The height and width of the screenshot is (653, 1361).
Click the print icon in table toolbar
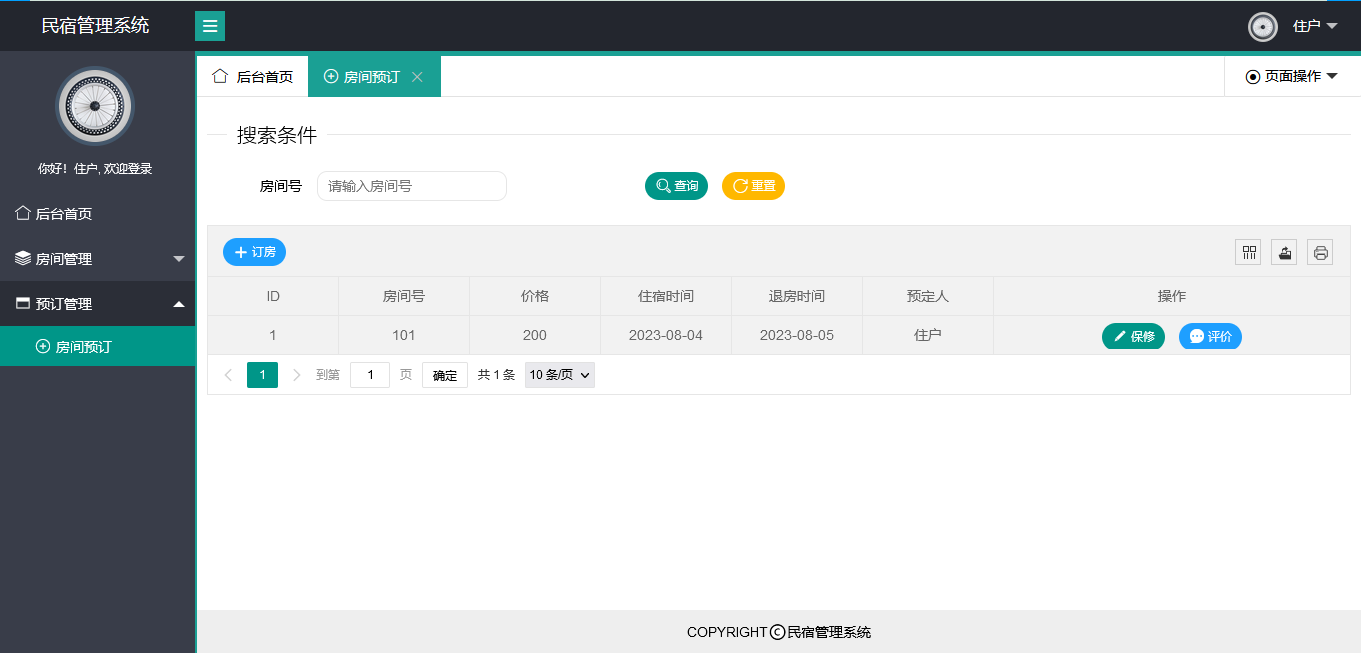tap(1320, 252)
